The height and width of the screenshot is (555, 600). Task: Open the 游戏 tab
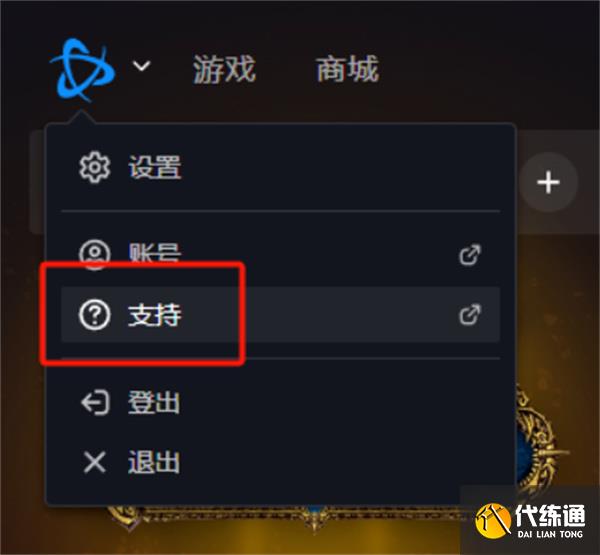coord(224,69)
